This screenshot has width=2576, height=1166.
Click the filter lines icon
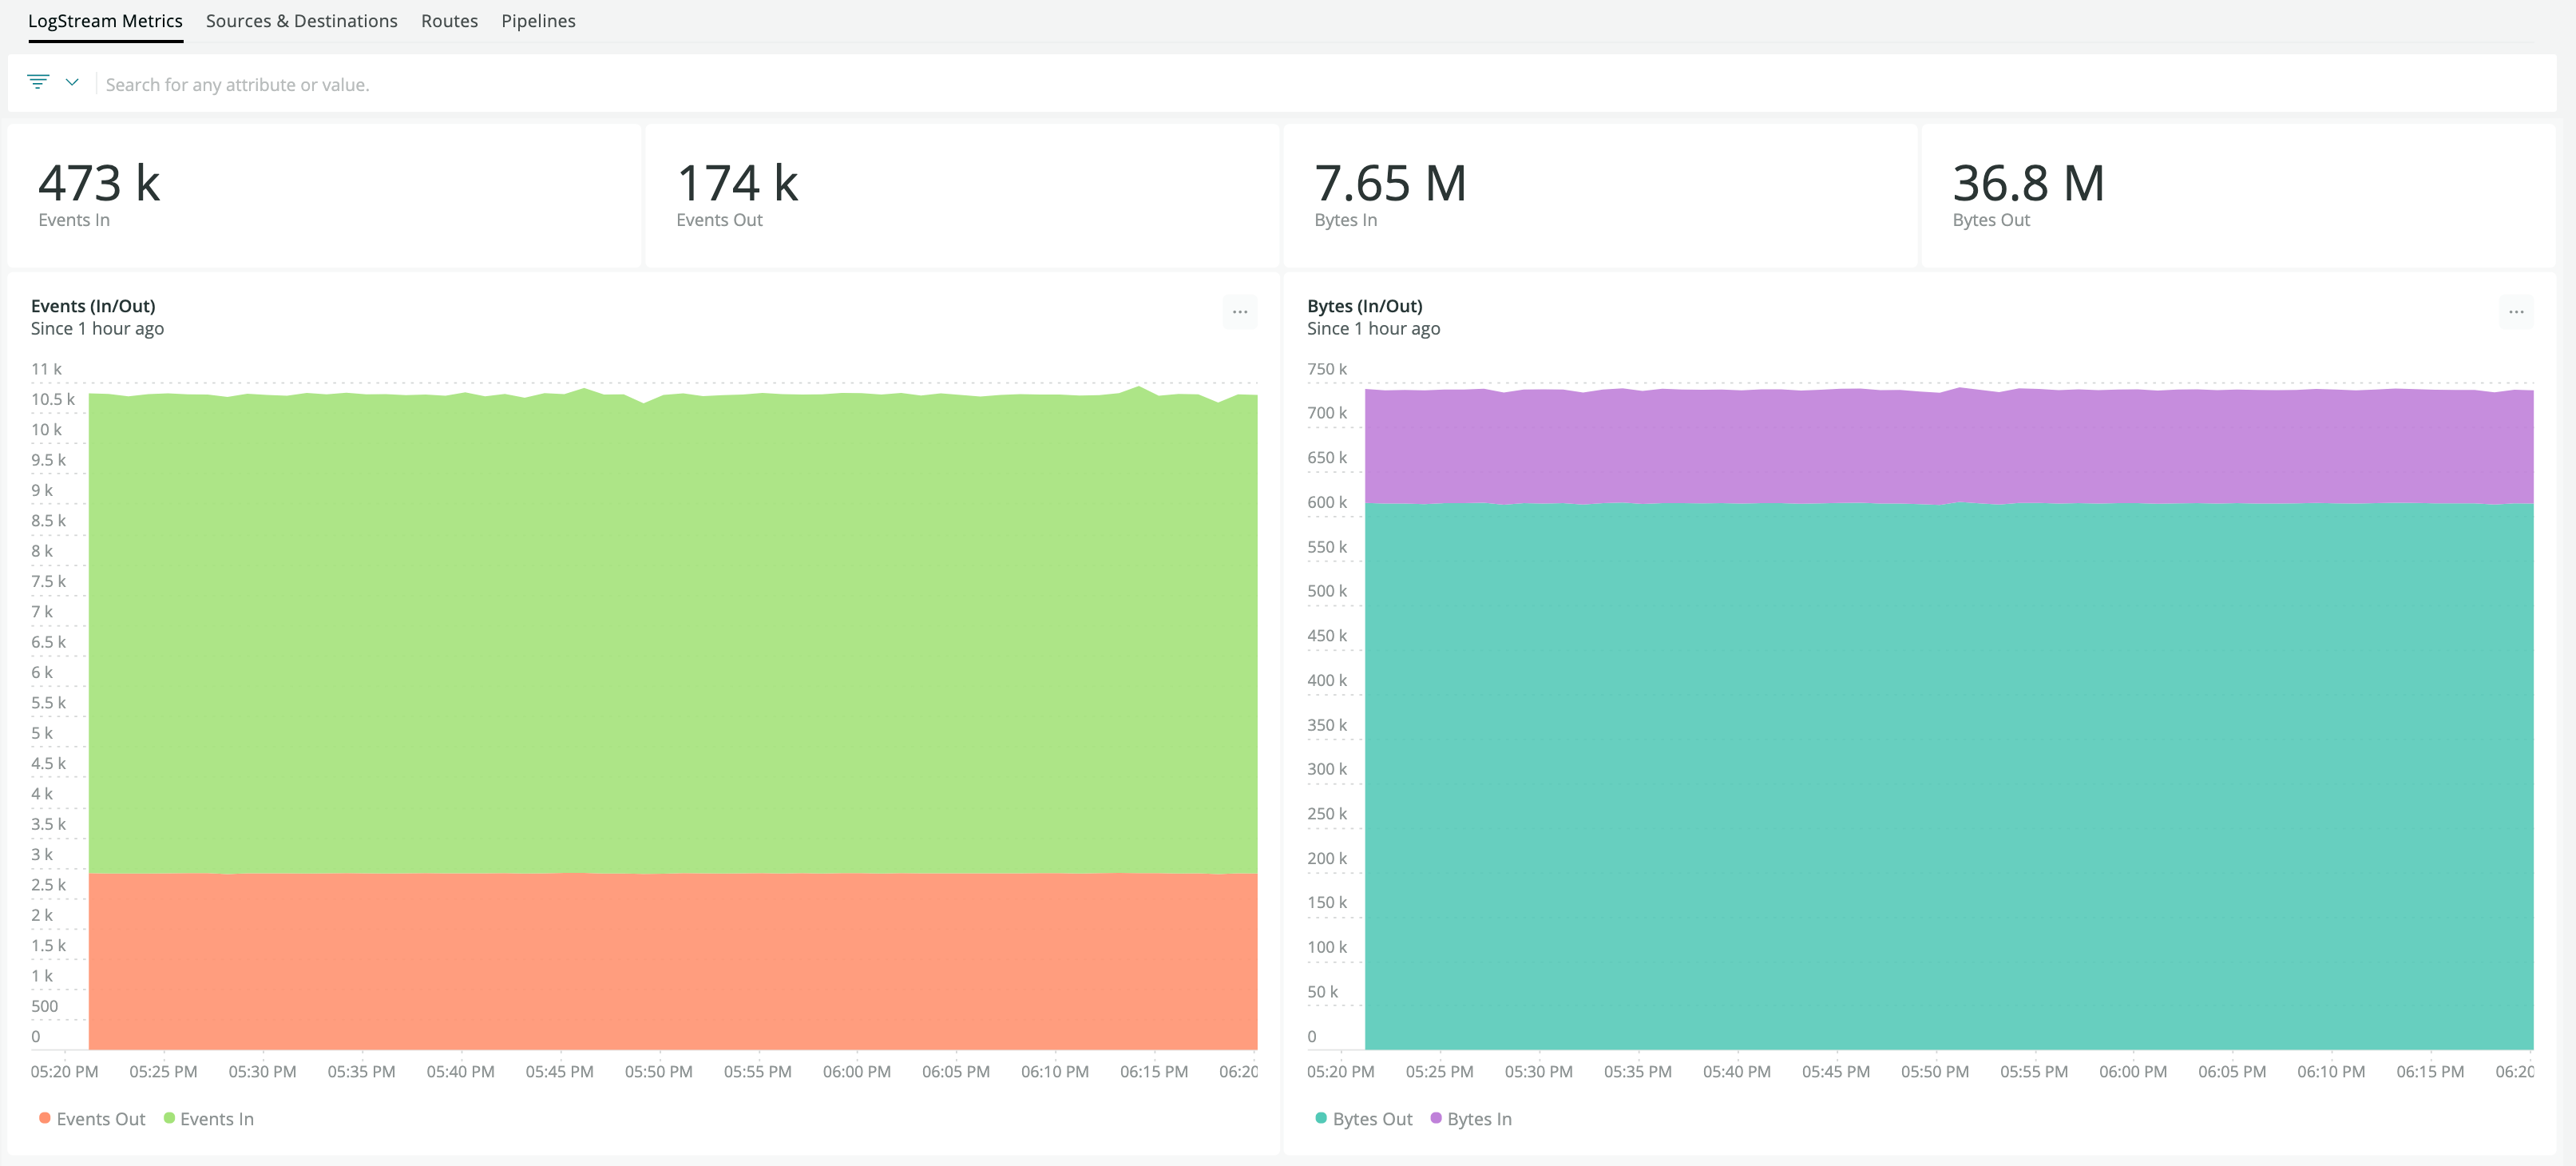click(x=38, y=82)
